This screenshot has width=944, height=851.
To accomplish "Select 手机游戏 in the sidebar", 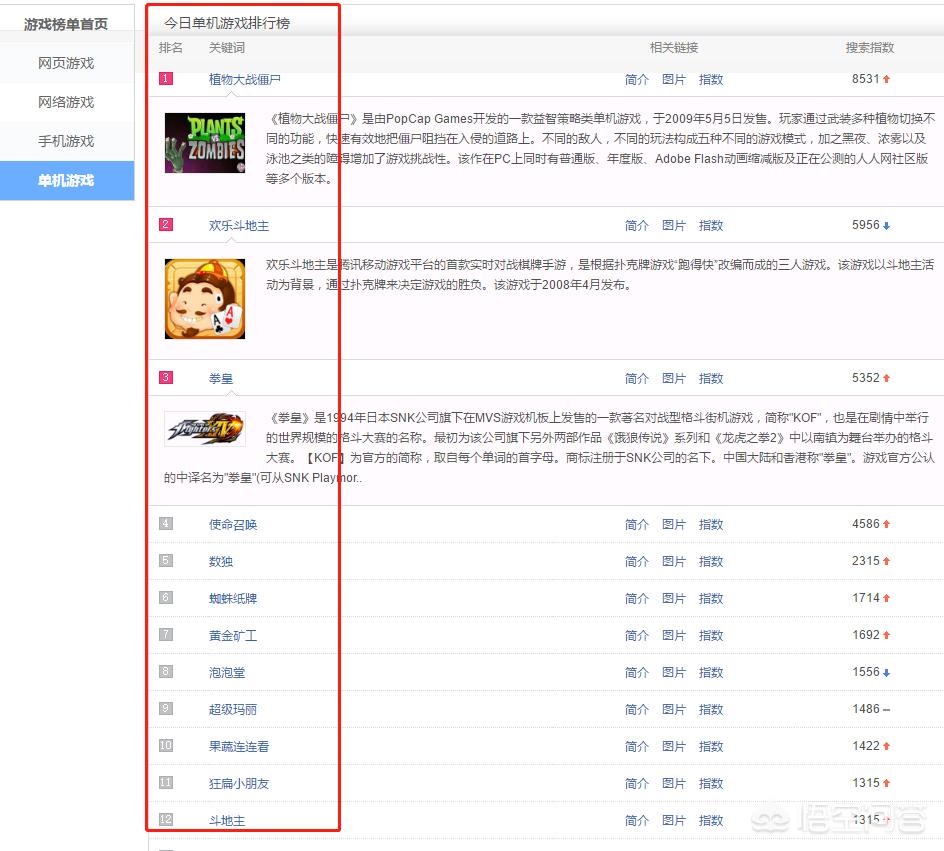I will tap(66, 141).
